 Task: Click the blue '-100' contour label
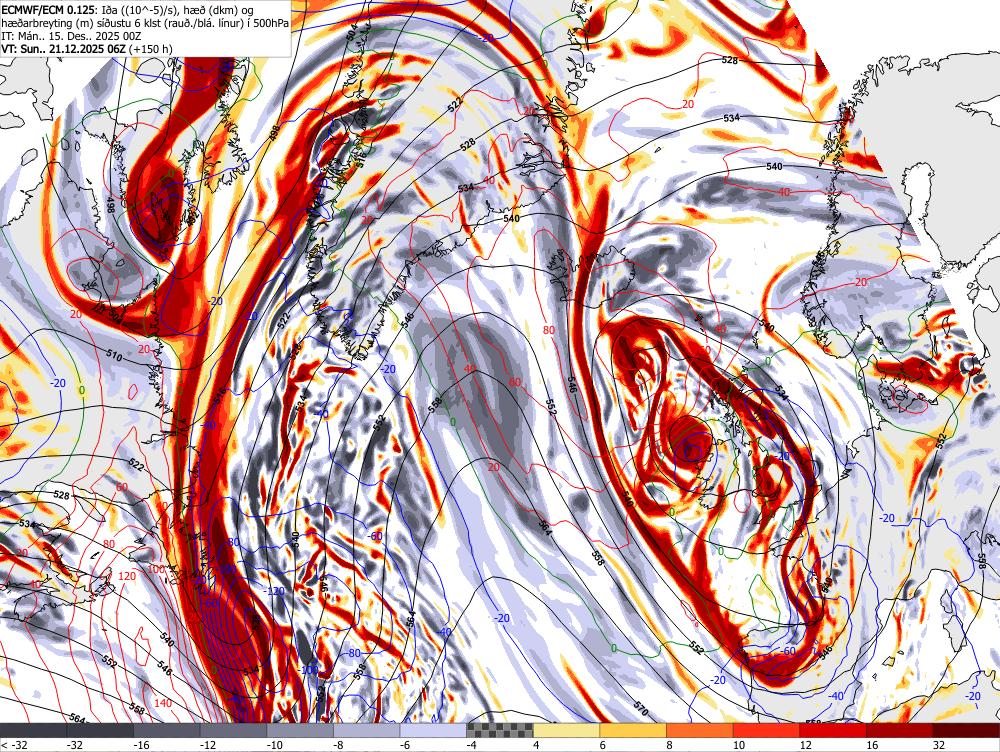pyautogui.click(x=309, y=670)
